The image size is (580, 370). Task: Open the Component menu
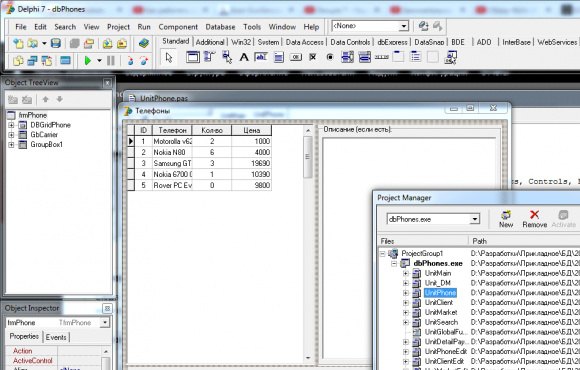pos(178,27)
